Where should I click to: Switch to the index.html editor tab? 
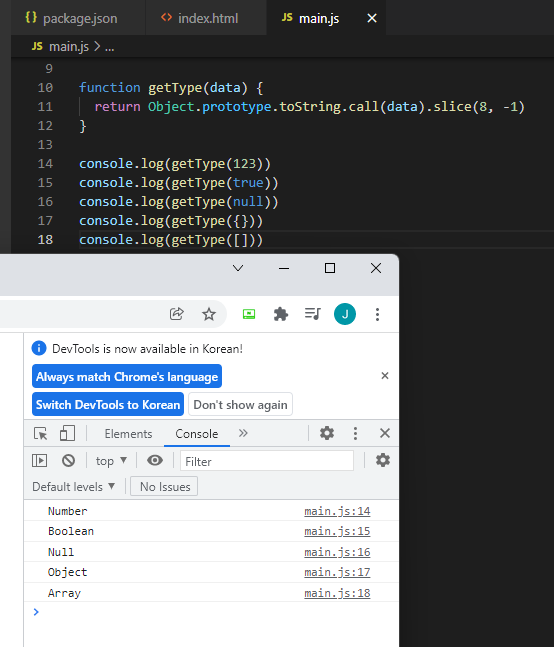pos(206,18)
